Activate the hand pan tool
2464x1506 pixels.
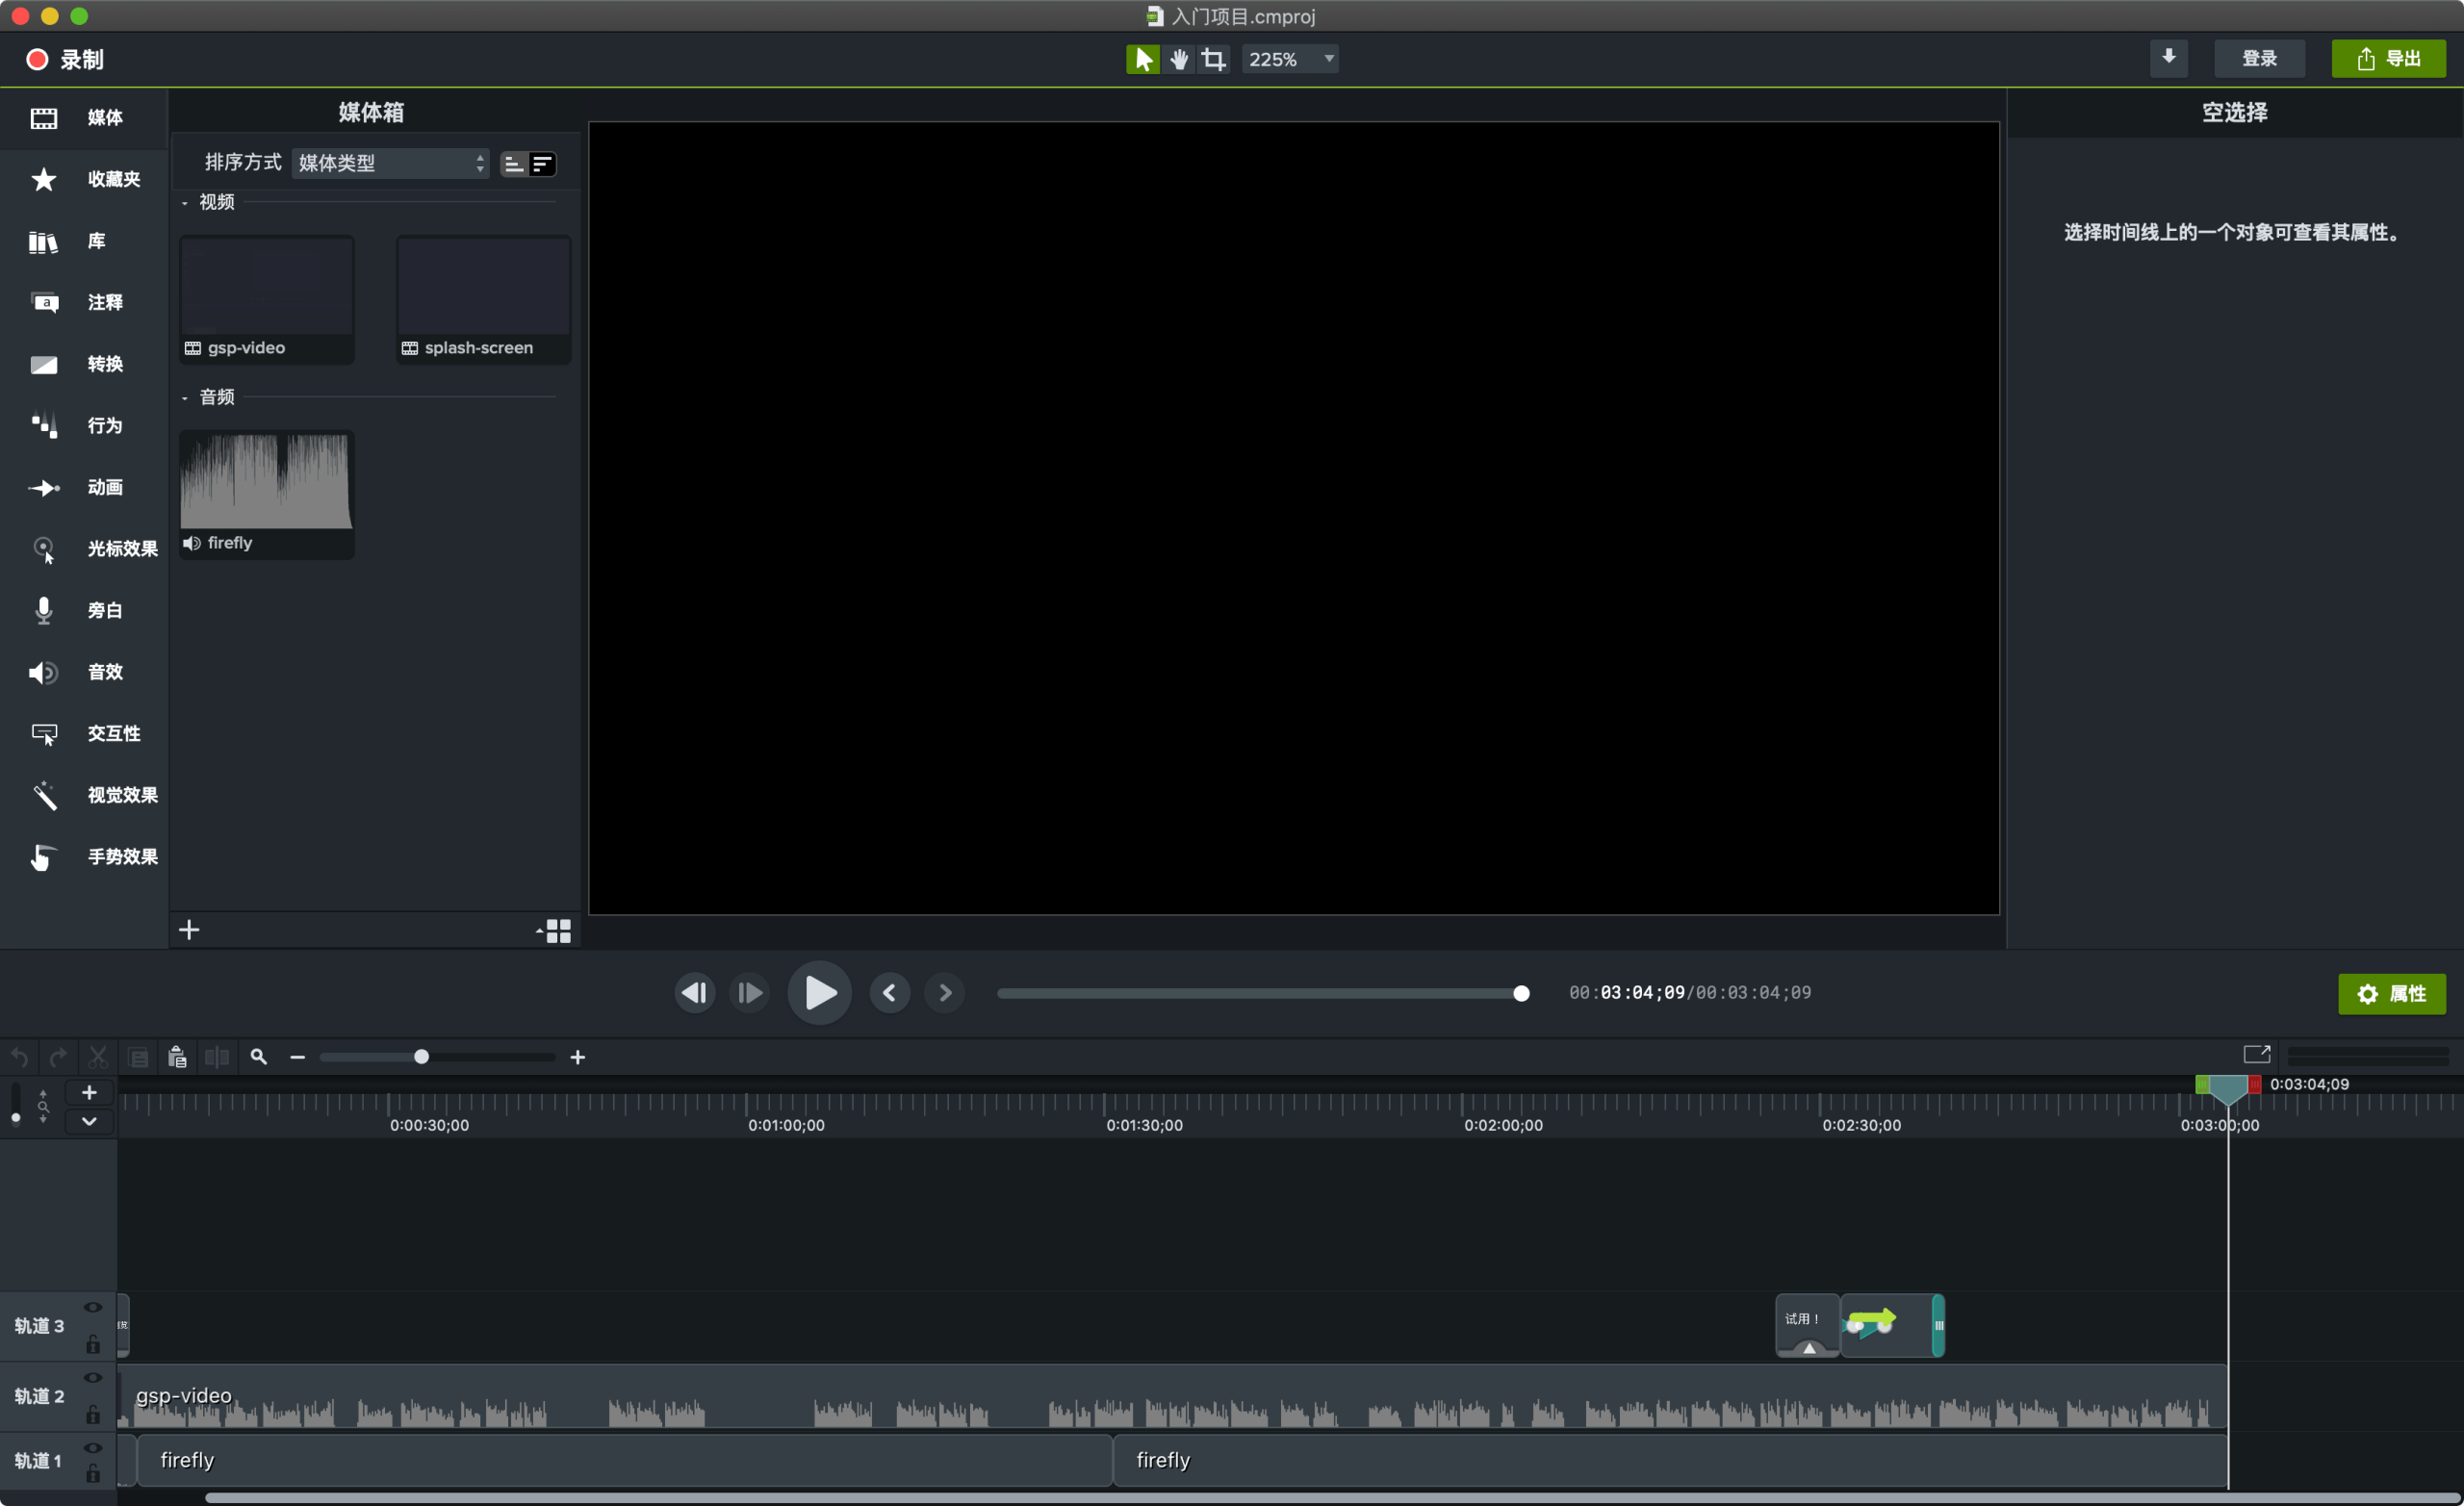click(1179, 59)
